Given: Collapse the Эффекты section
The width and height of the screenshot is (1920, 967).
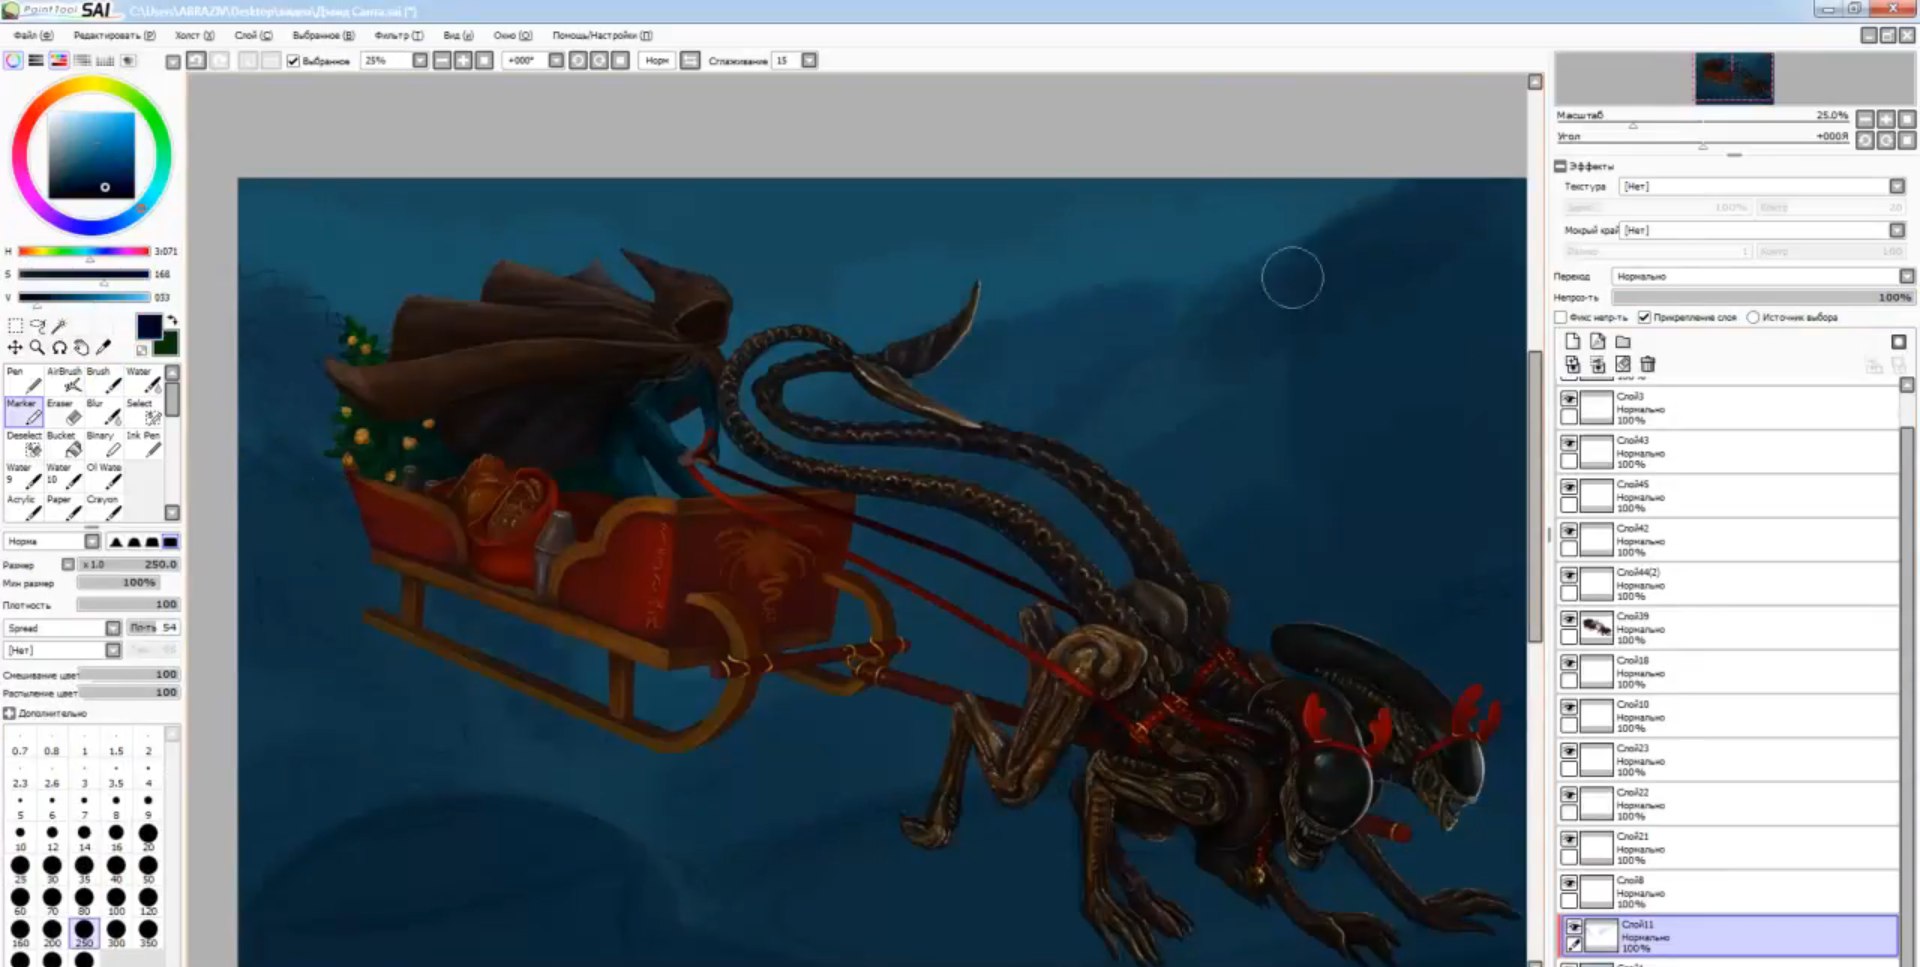Looking at the screenshot, I should tap(1560, 166).
